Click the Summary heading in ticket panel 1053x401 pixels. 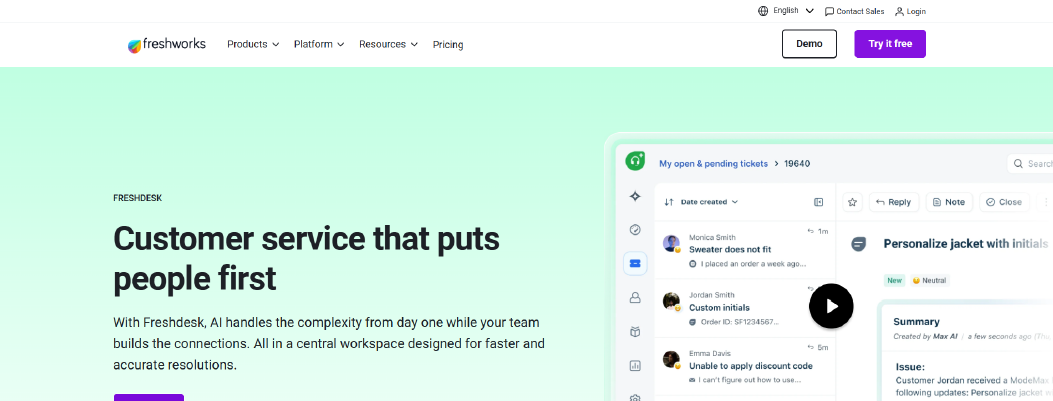click(916, 322)
